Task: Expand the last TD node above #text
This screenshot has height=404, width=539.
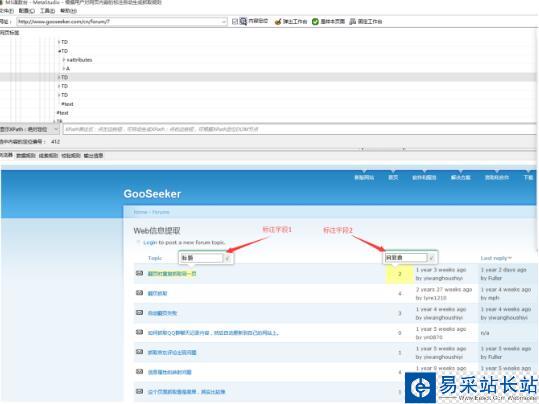Action: pos(59,95)
